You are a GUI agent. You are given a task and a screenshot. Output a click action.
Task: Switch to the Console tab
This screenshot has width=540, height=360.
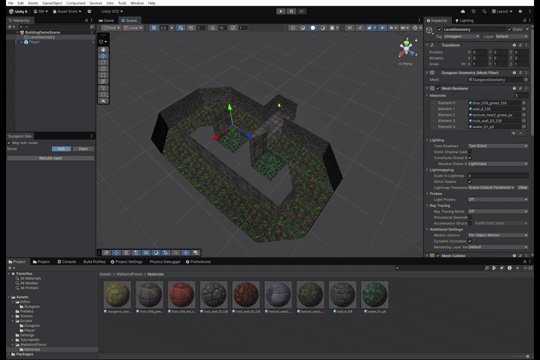pos(67,262)
